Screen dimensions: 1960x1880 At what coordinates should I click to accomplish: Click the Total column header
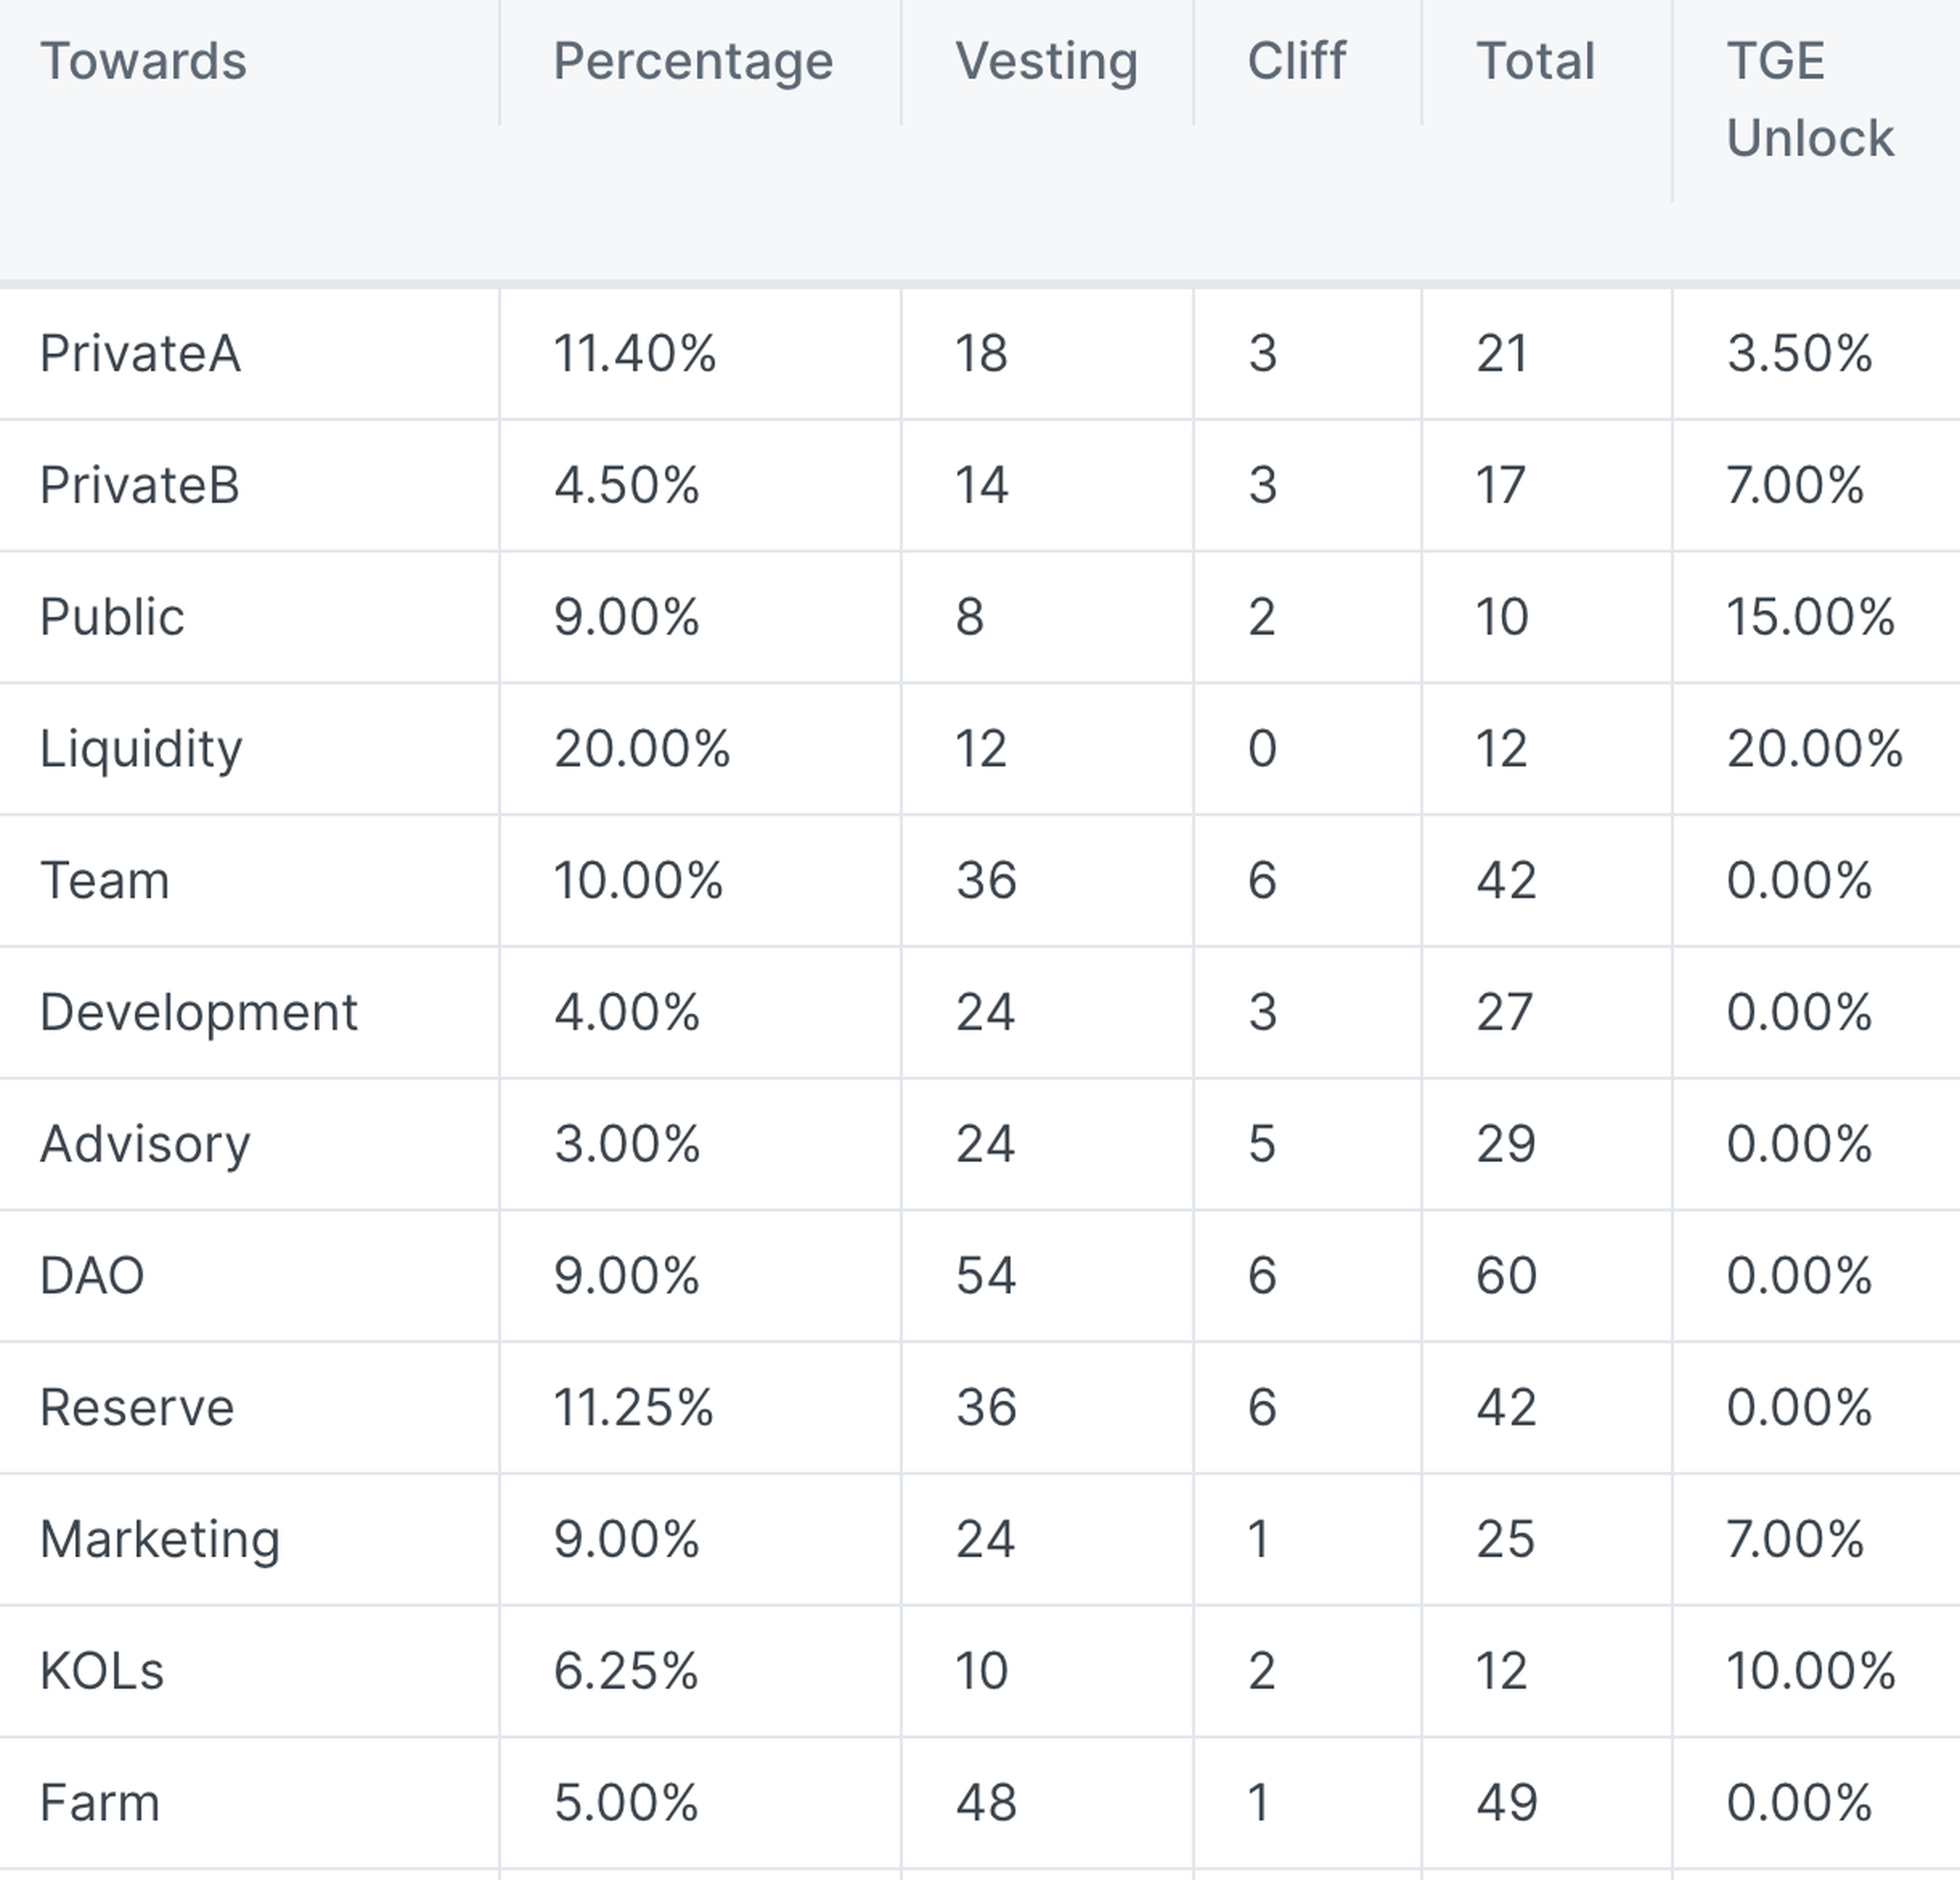(1535, 61)
